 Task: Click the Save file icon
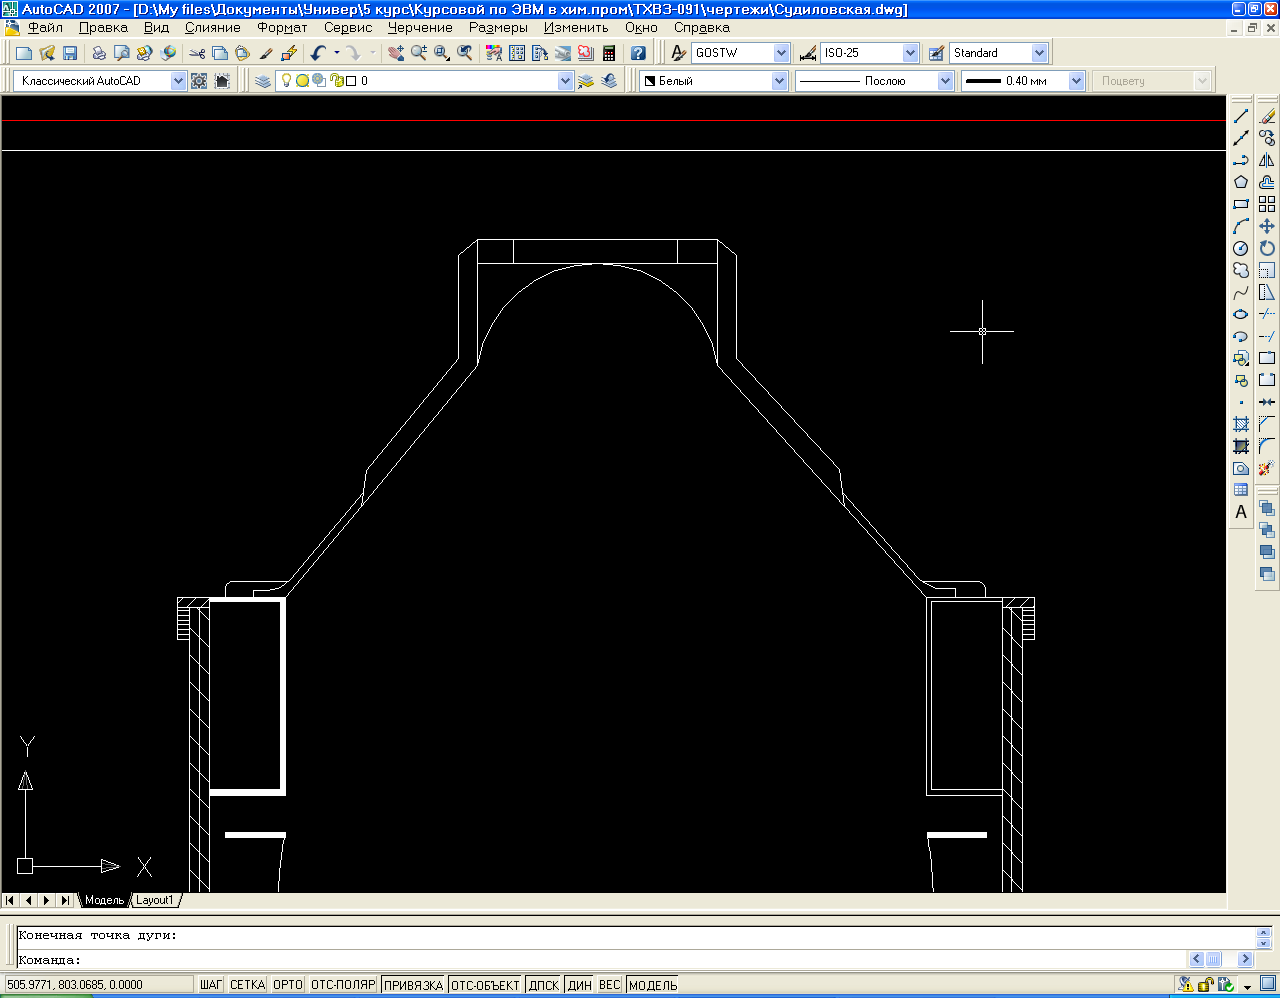point(70,53)
